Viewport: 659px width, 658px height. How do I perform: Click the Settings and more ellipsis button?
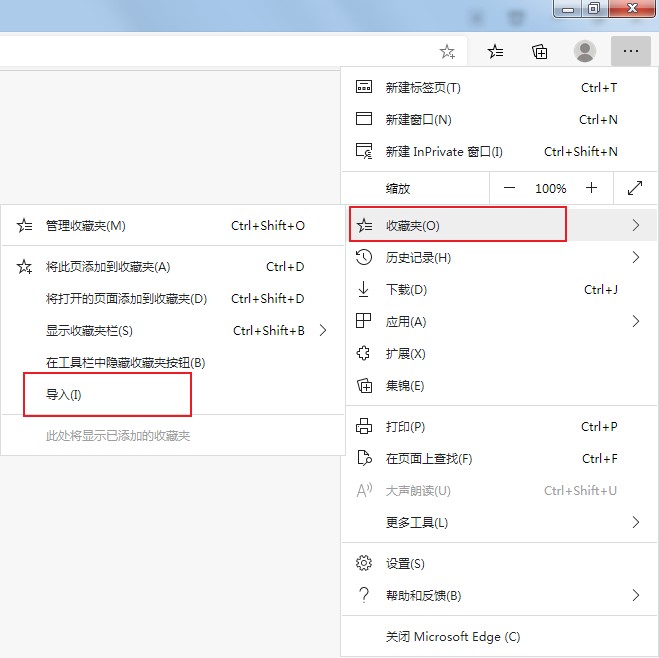(x=631, y=51)
